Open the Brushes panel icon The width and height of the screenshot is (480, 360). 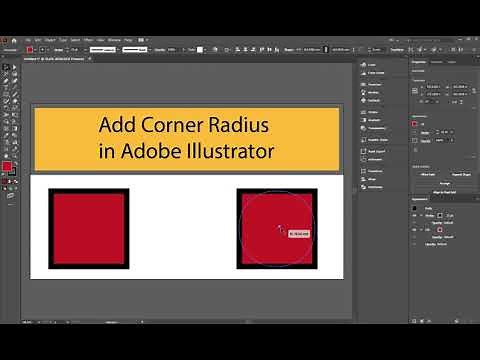pyautogui.click(x=363, y=92)
